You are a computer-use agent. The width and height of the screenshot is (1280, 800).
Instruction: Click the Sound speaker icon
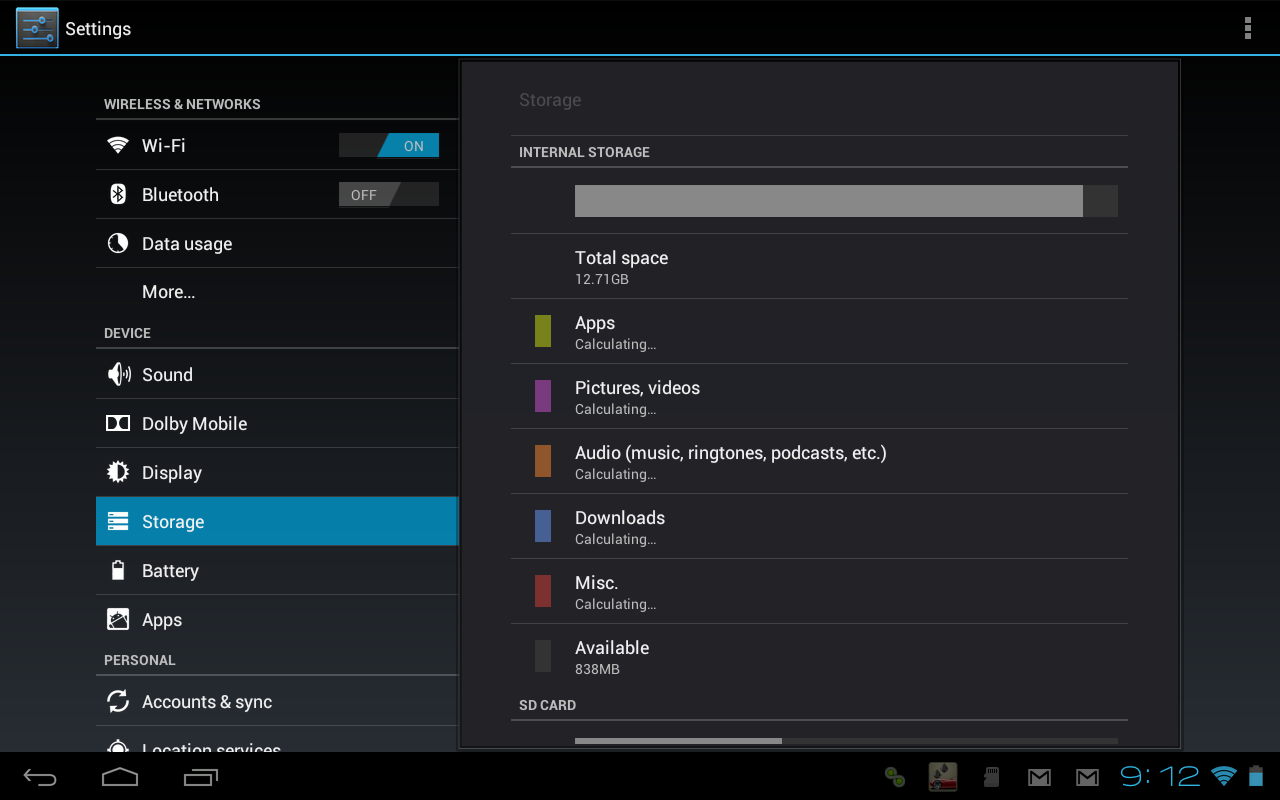point(118,374)
